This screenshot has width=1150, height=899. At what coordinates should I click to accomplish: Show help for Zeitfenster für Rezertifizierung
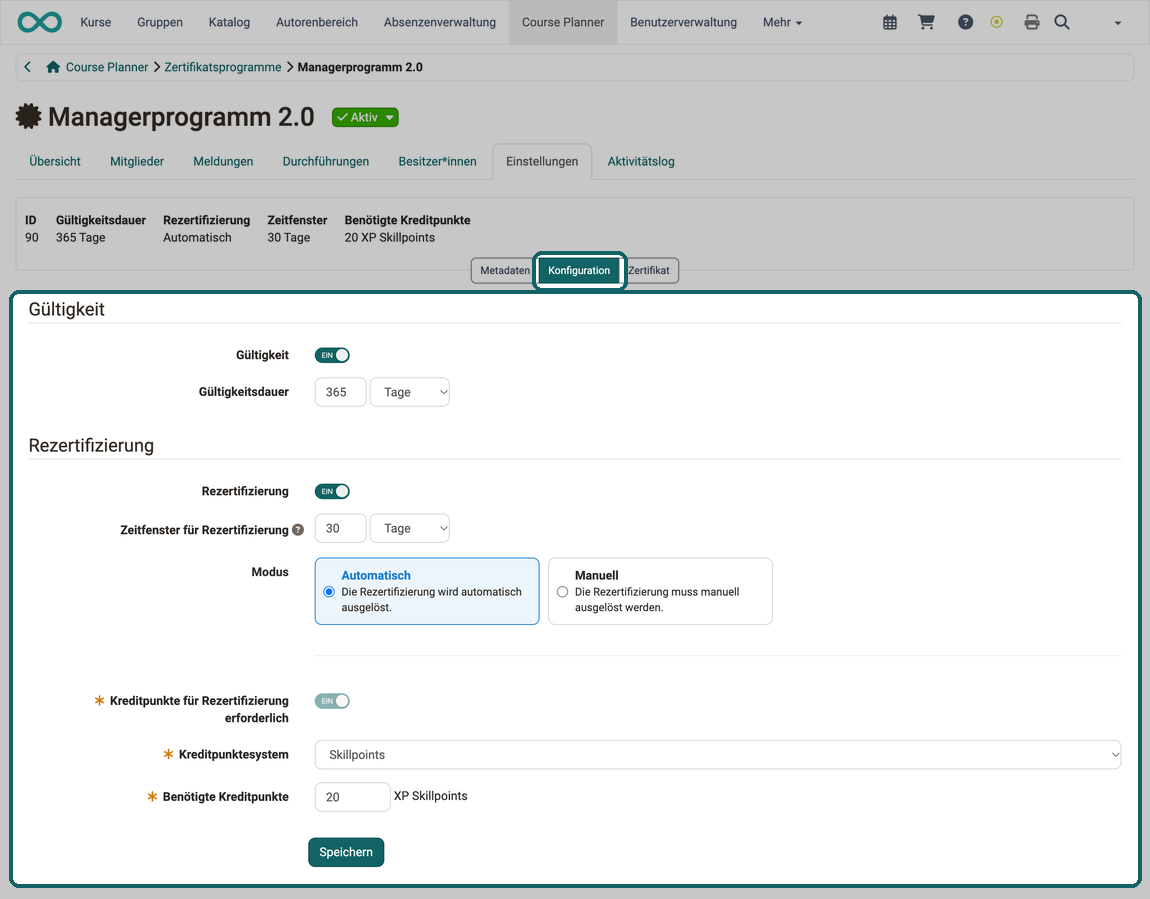(x=298, y=529)
